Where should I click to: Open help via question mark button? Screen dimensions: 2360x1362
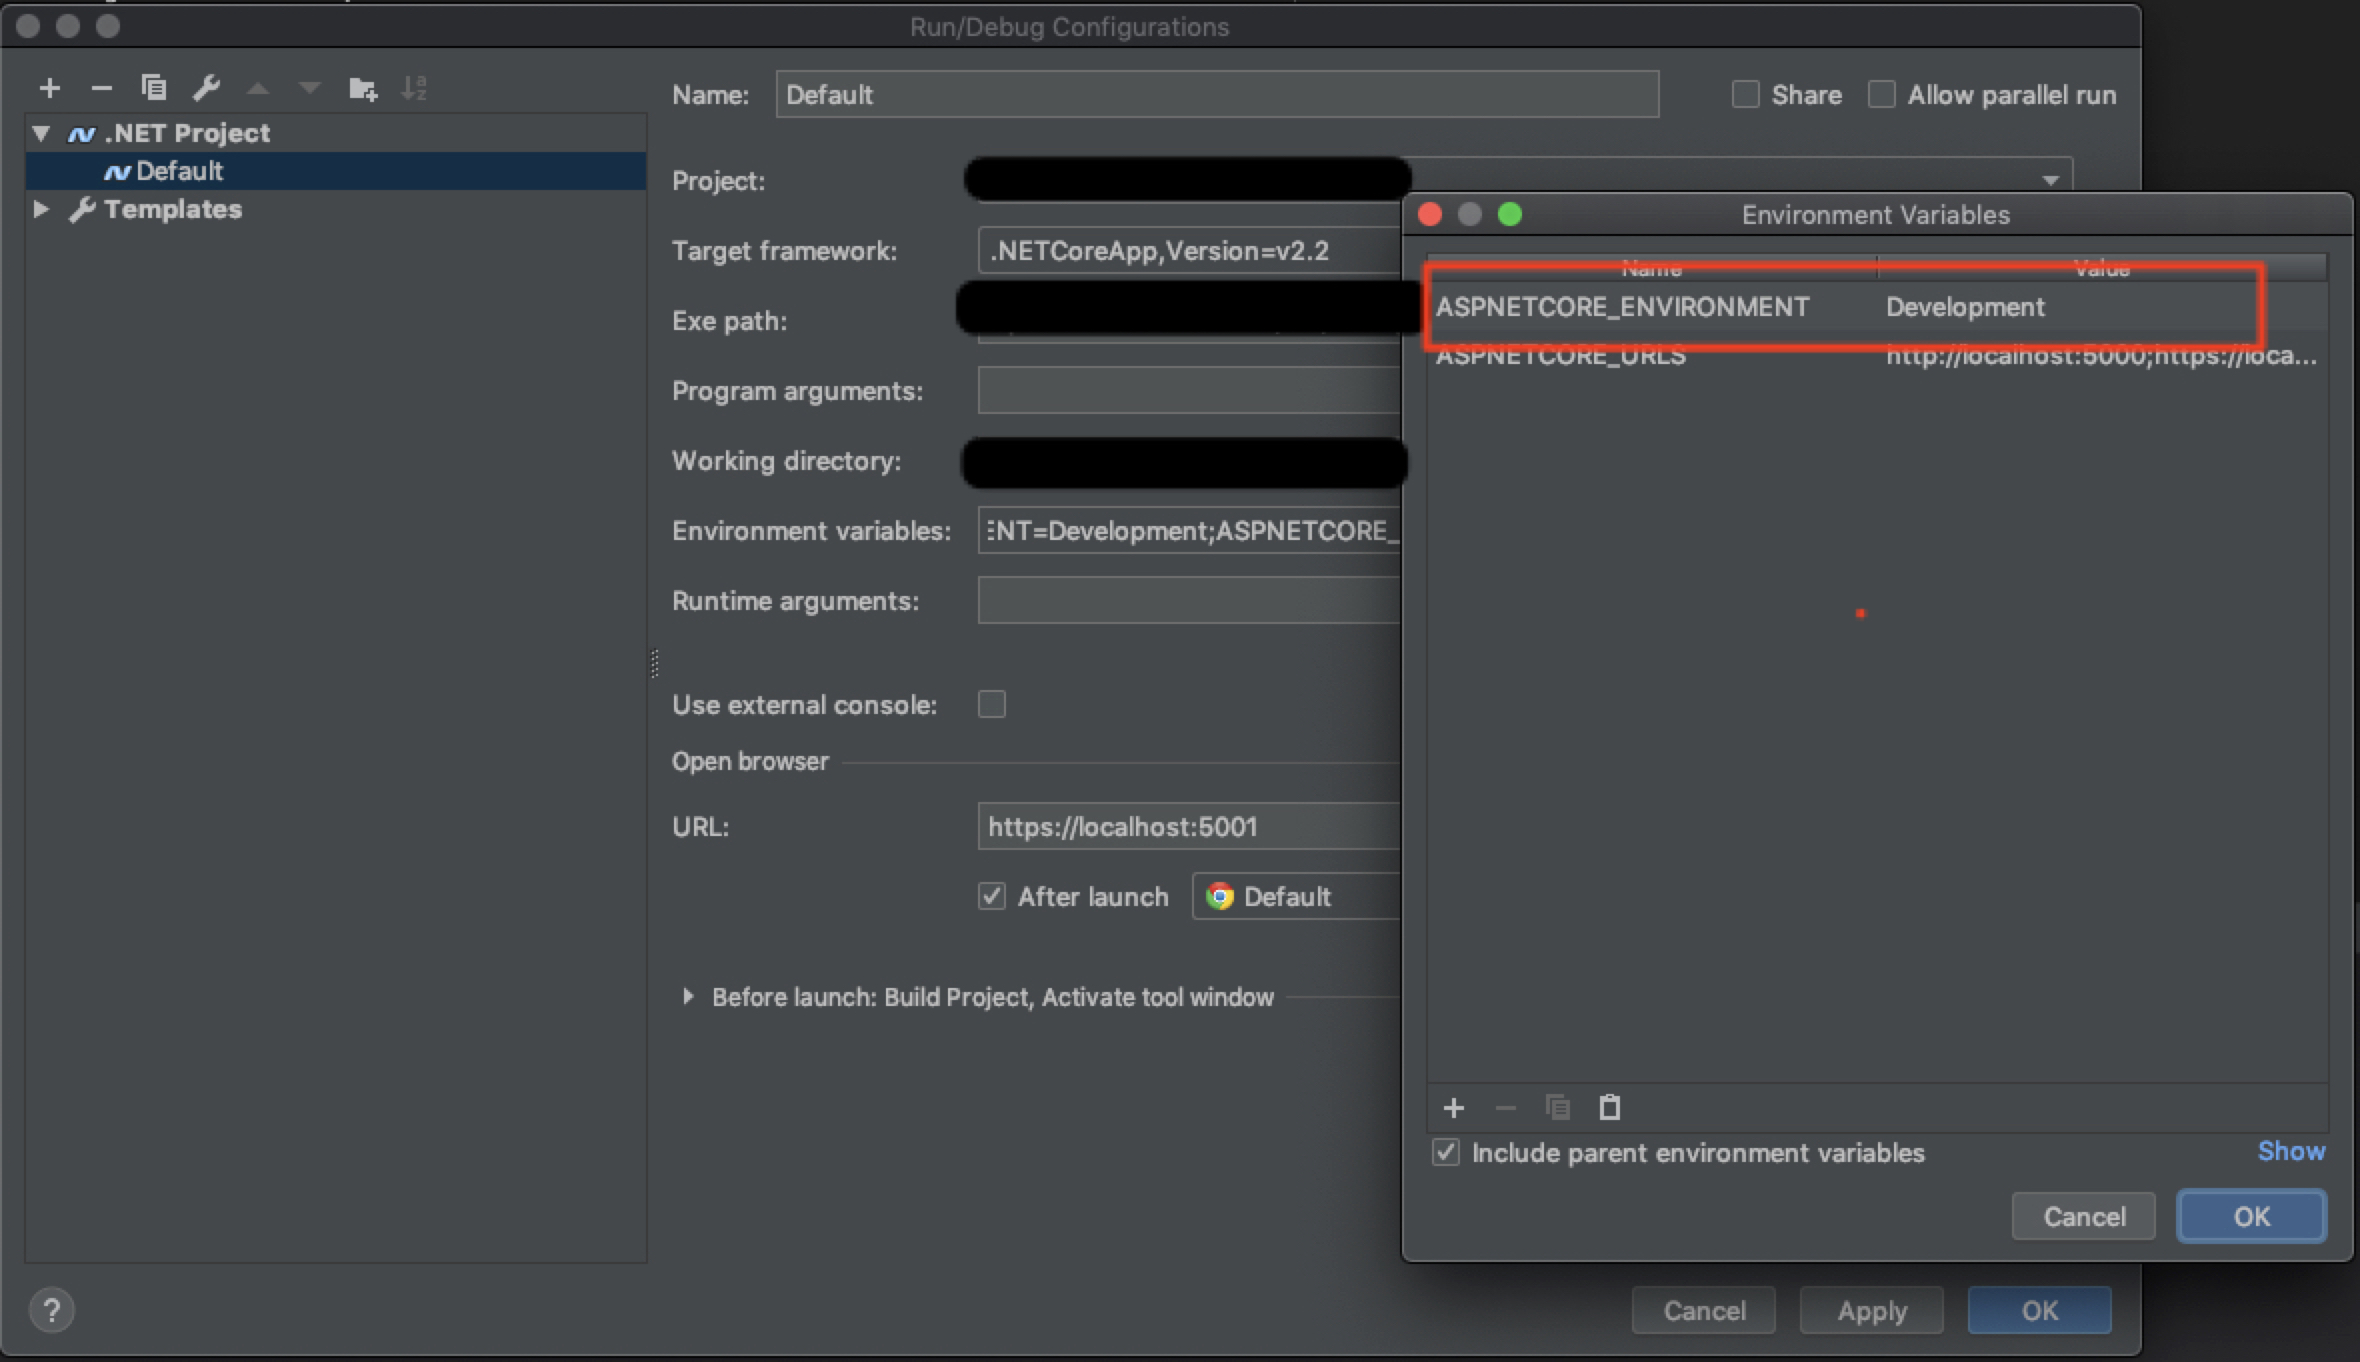[52, 1310]
